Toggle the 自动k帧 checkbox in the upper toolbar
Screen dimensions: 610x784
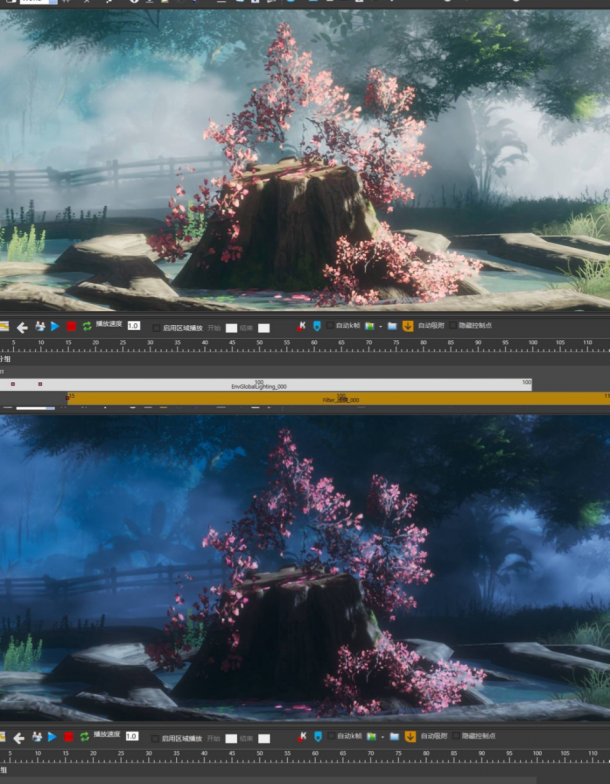point(331,326)
